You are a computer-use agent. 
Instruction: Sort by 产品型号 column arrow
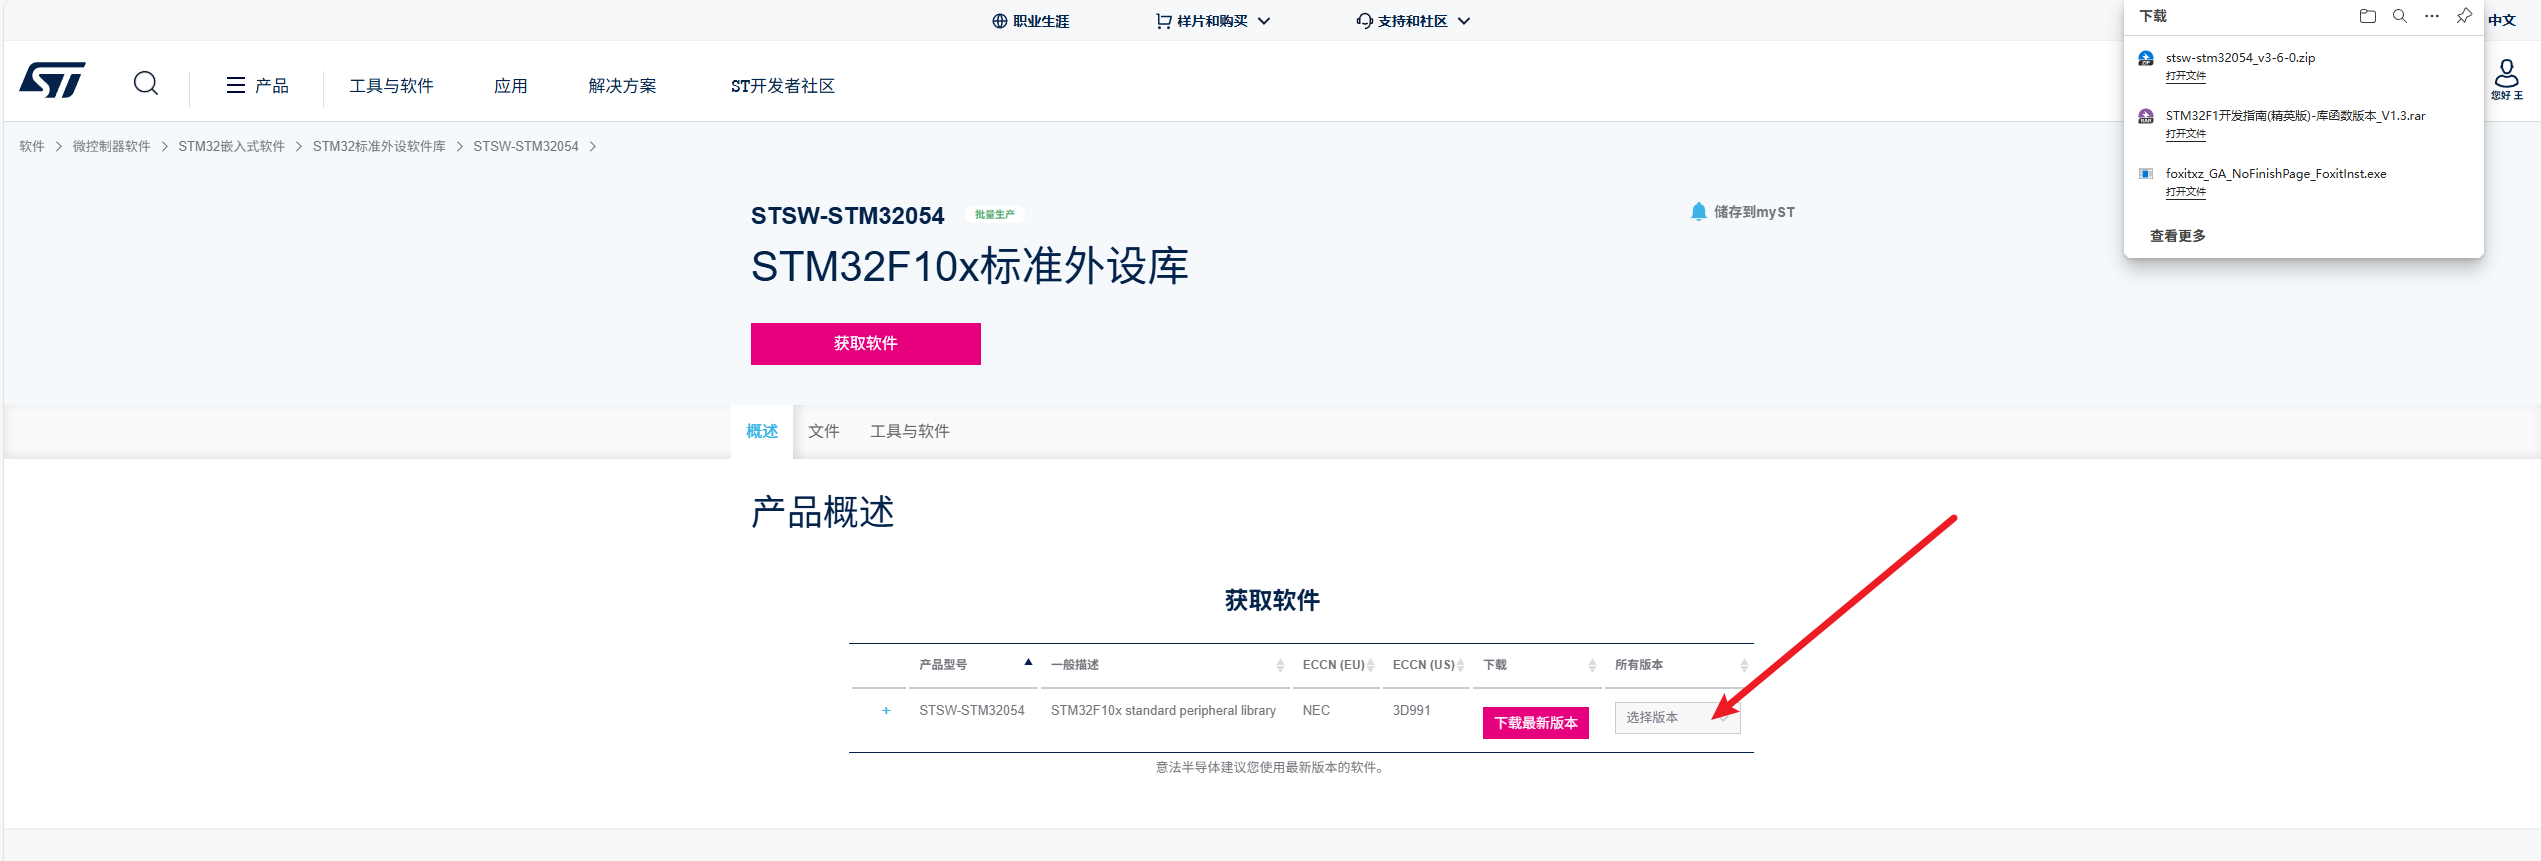[1028, 663]
